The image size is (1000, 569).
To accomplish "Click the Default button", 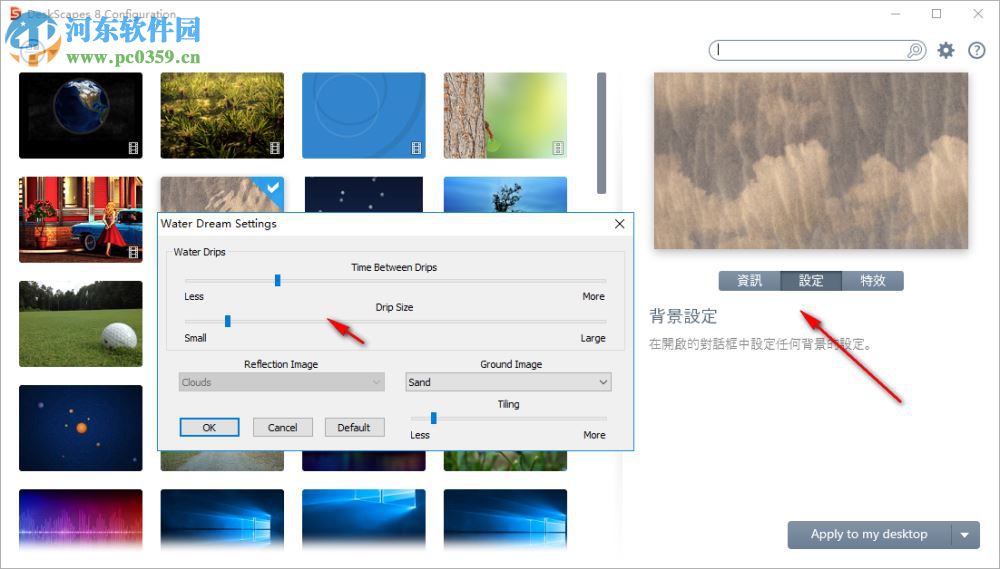I will (355, 427).
